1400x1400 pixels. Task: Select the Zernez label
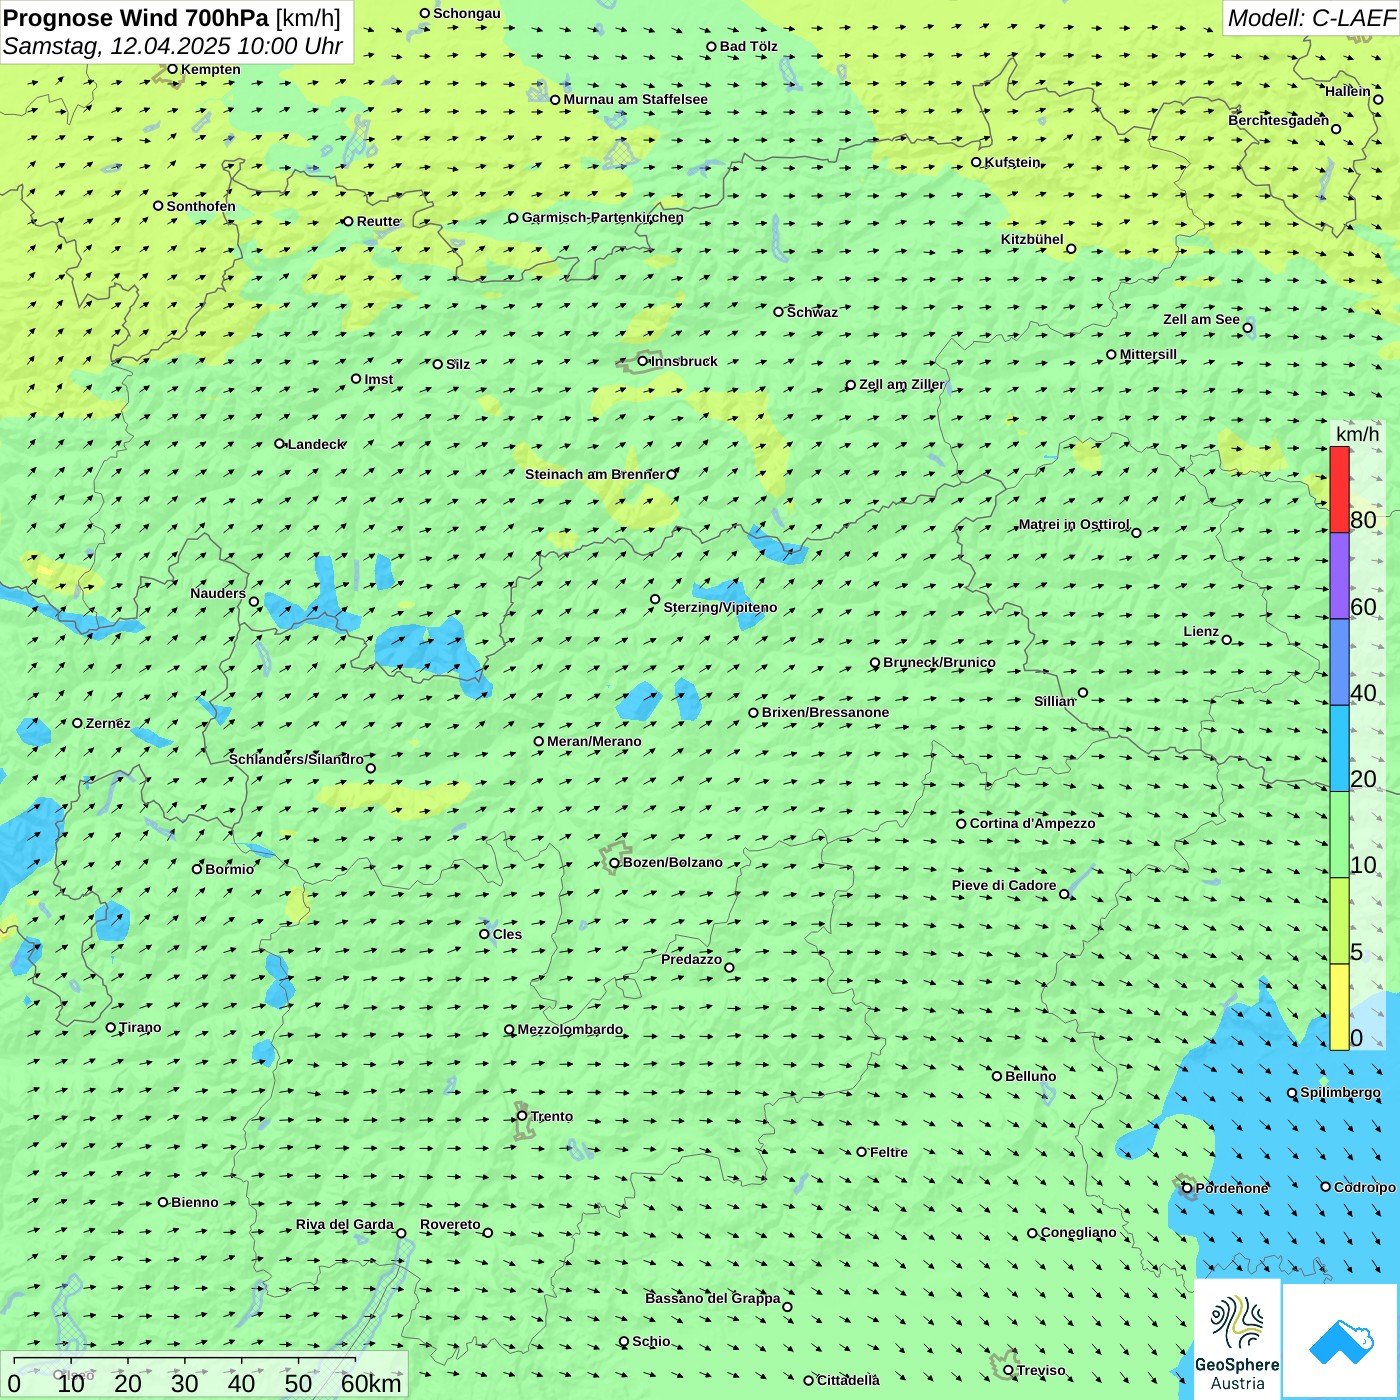point(108,723)
